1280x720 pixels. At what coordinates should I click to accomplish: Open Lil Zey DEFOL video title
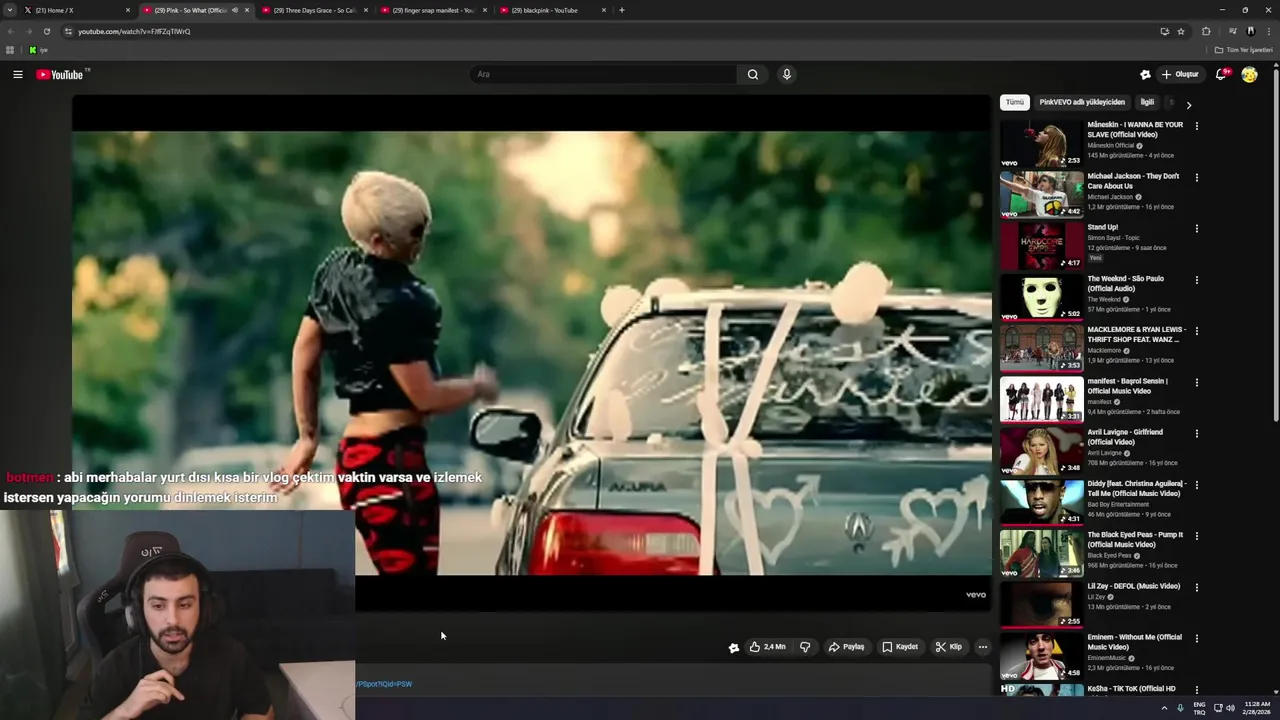pyautogui.click(x=1134, y=586)
